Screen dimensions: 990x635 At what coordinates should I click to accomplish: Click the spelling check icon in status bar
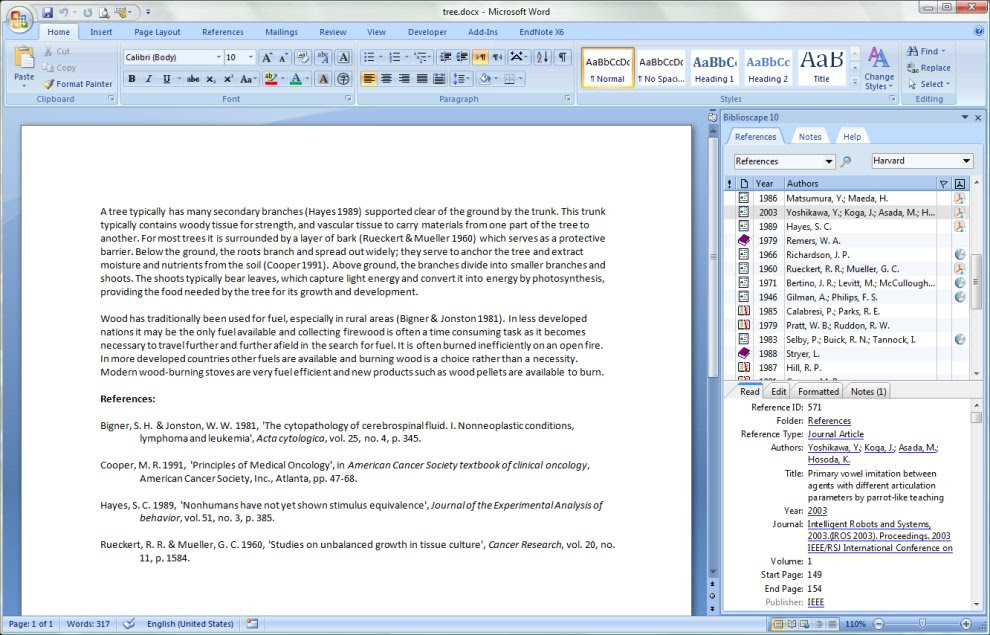click(129, 624)
